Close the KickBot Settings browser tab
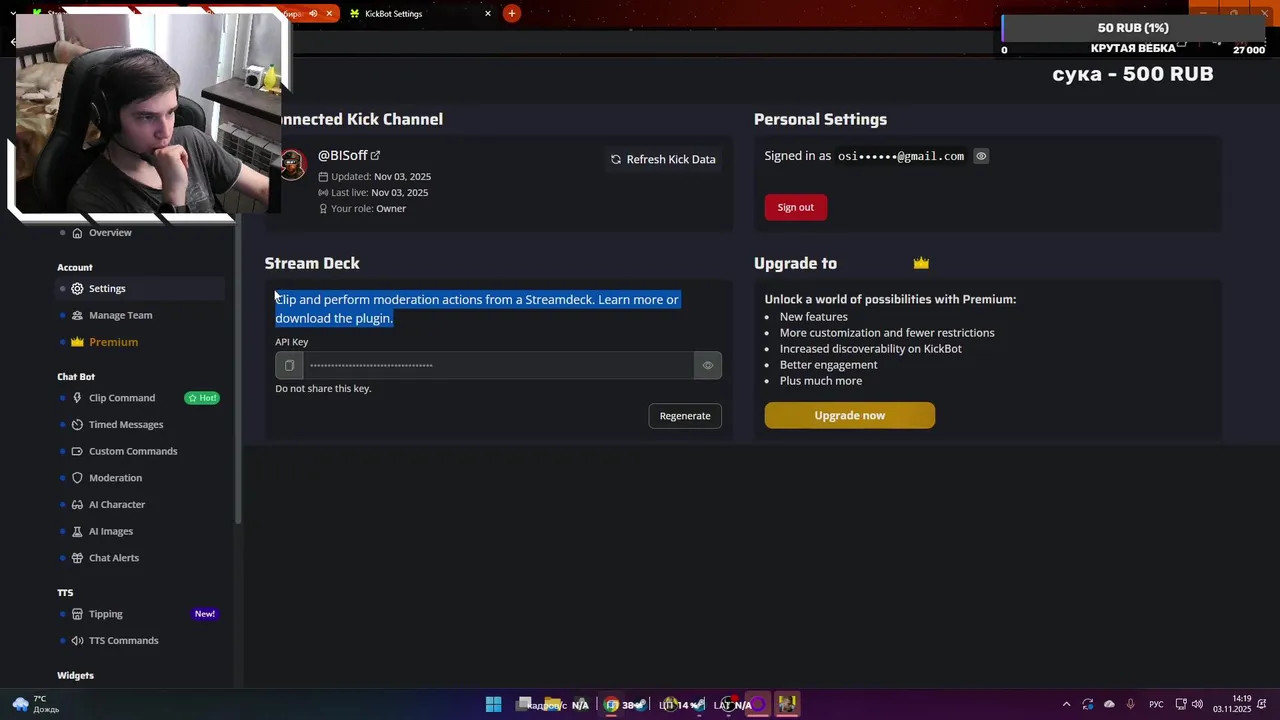This screenshot has height=720, width=1280. tap(488, 14)
